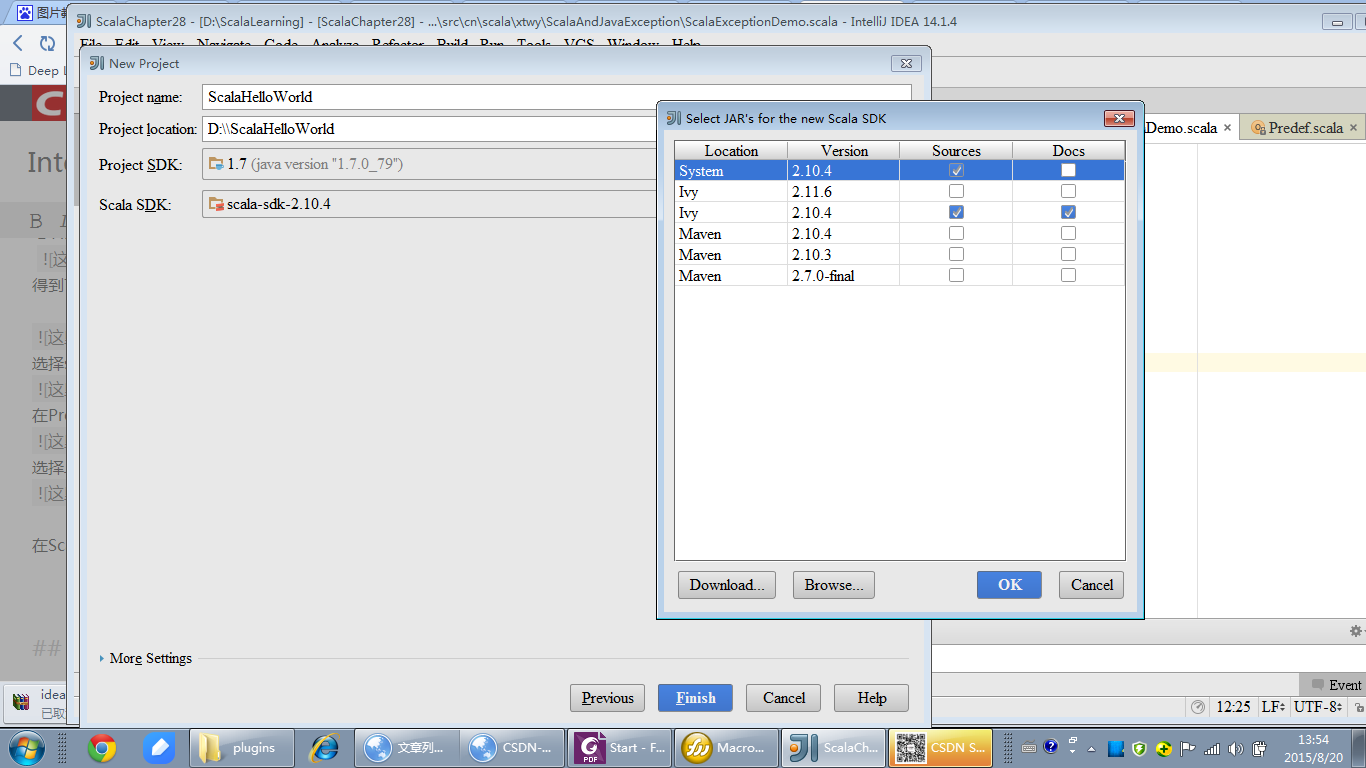Click the keyboard icon in system tray
This screenshot has width=1366, height=768.
[1029, 747]
